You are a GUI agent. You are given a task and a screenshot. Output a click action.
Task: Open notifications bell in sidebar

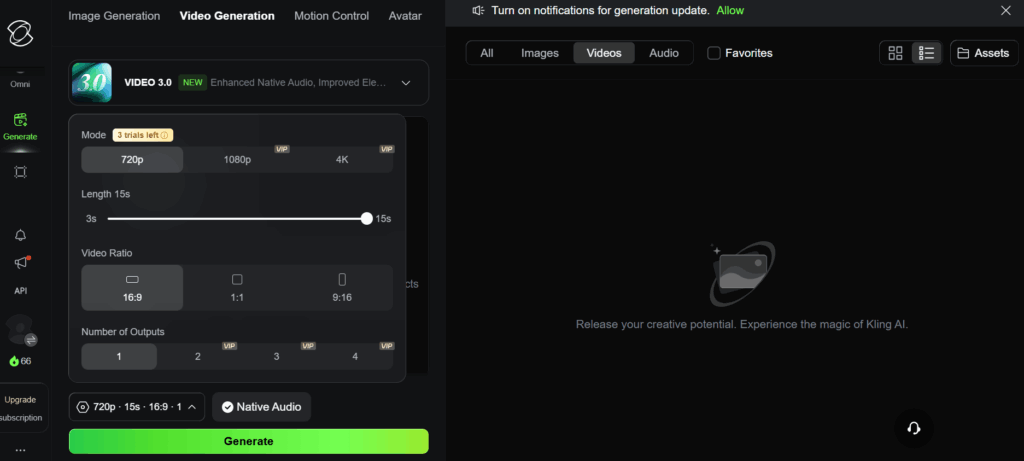click(x=20, y=235)
